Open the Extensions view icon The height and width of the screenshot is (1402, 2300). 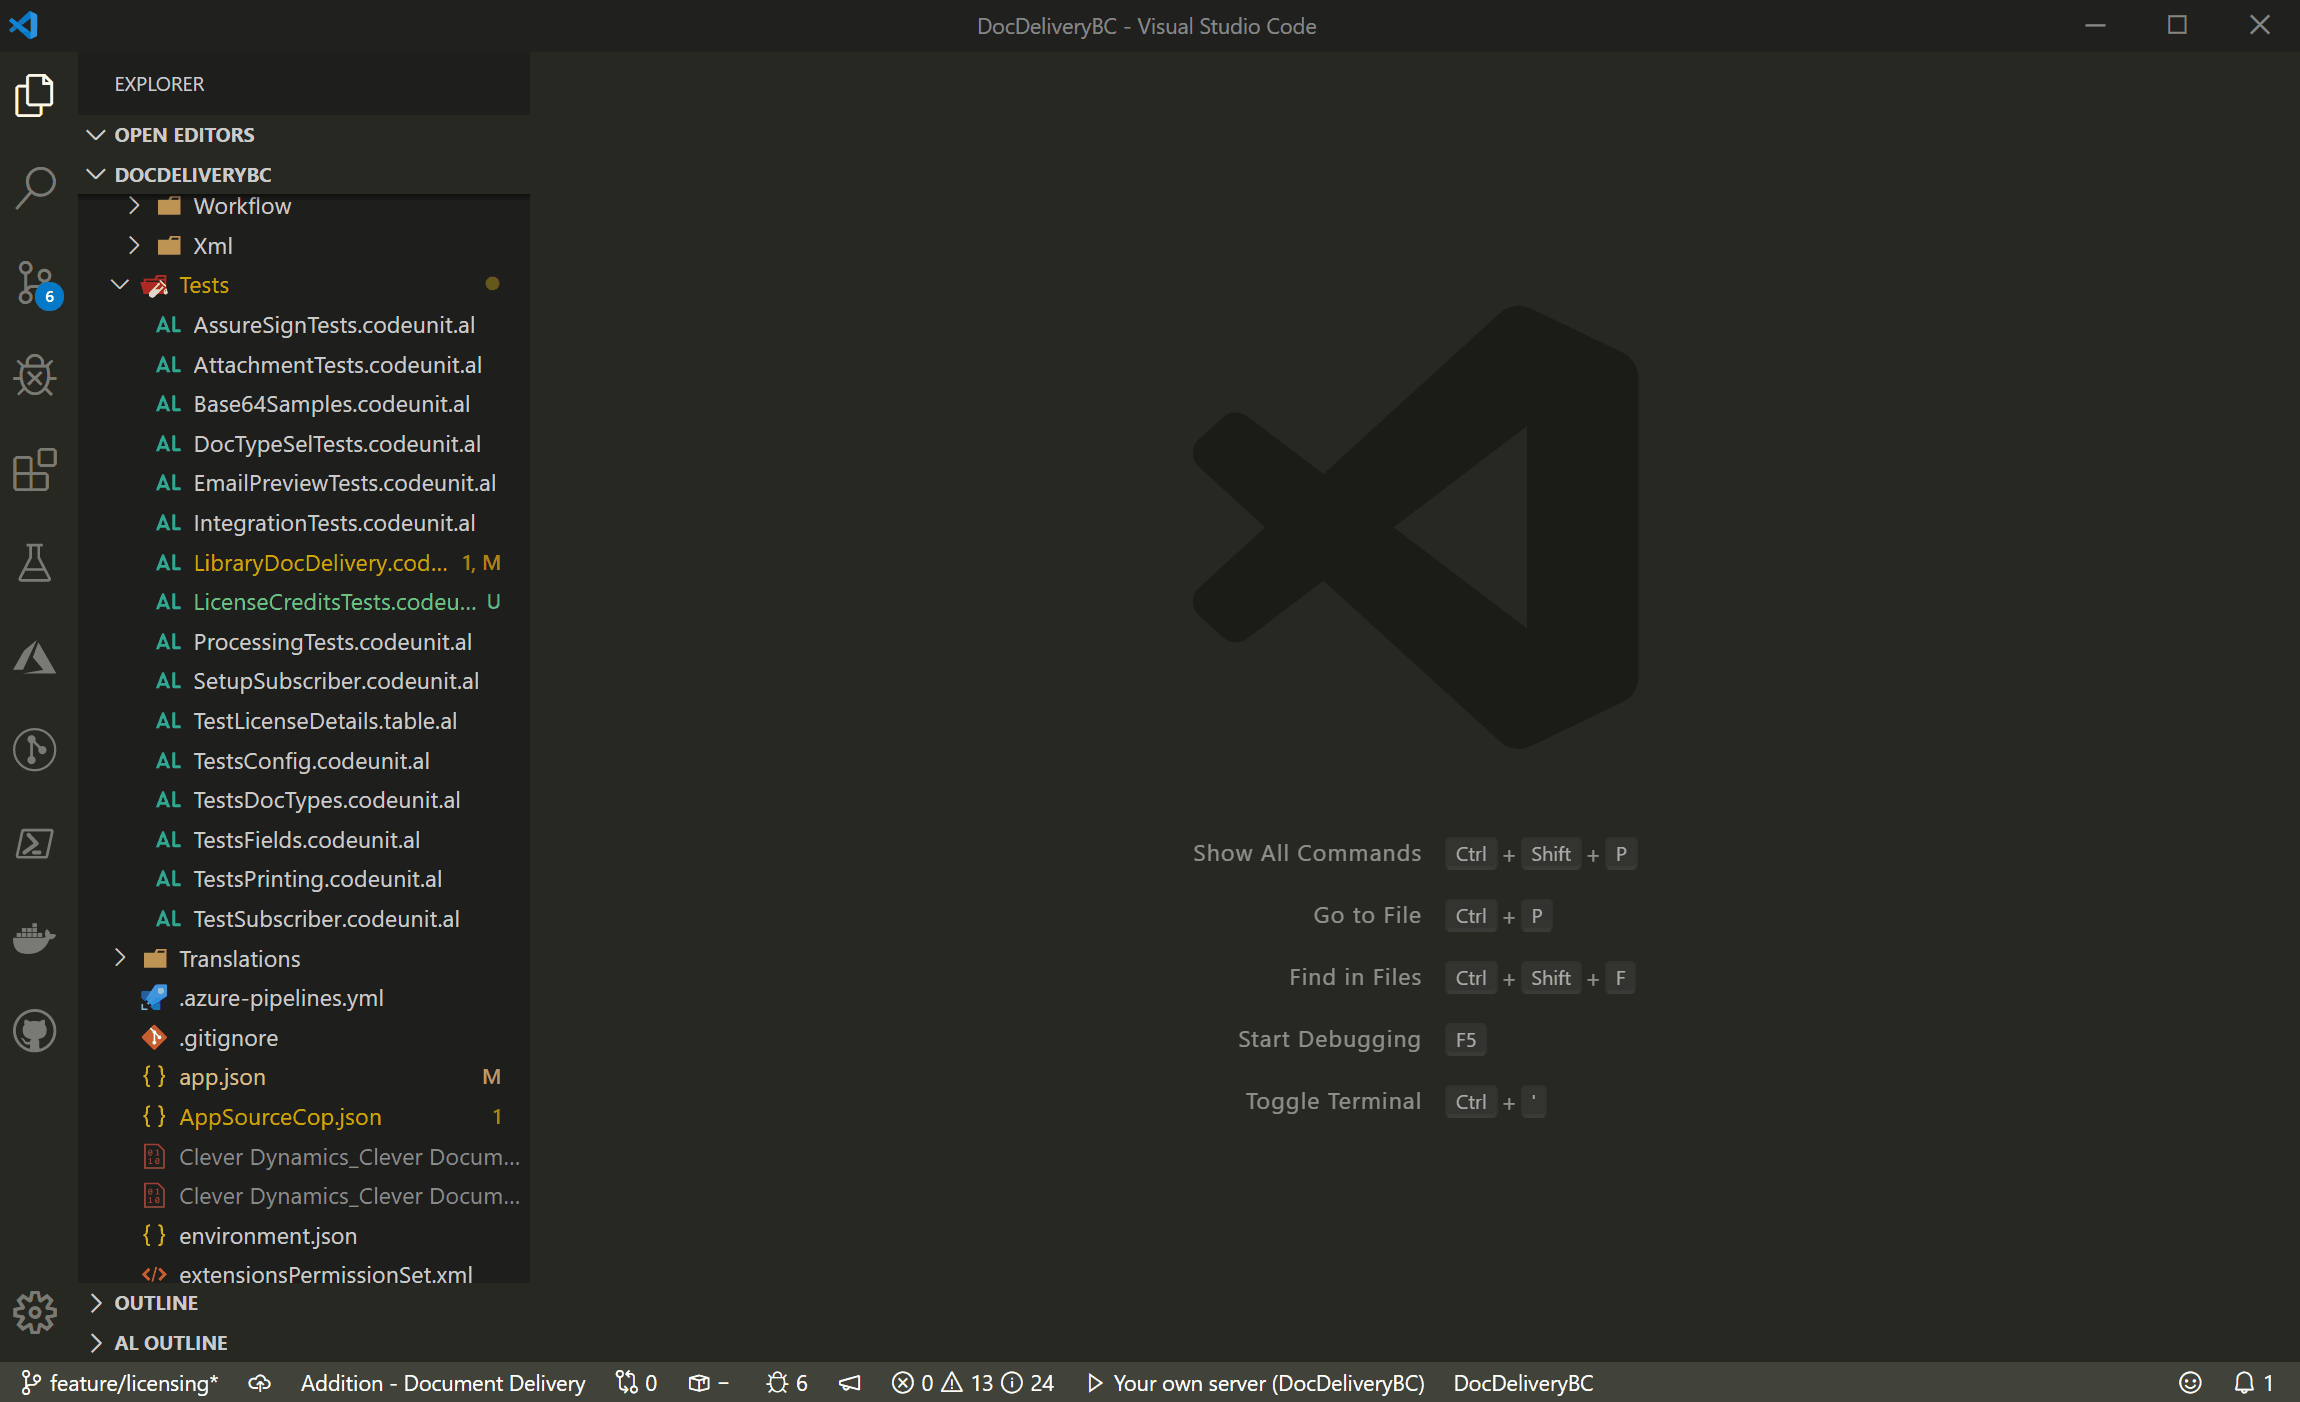[35, 470]
